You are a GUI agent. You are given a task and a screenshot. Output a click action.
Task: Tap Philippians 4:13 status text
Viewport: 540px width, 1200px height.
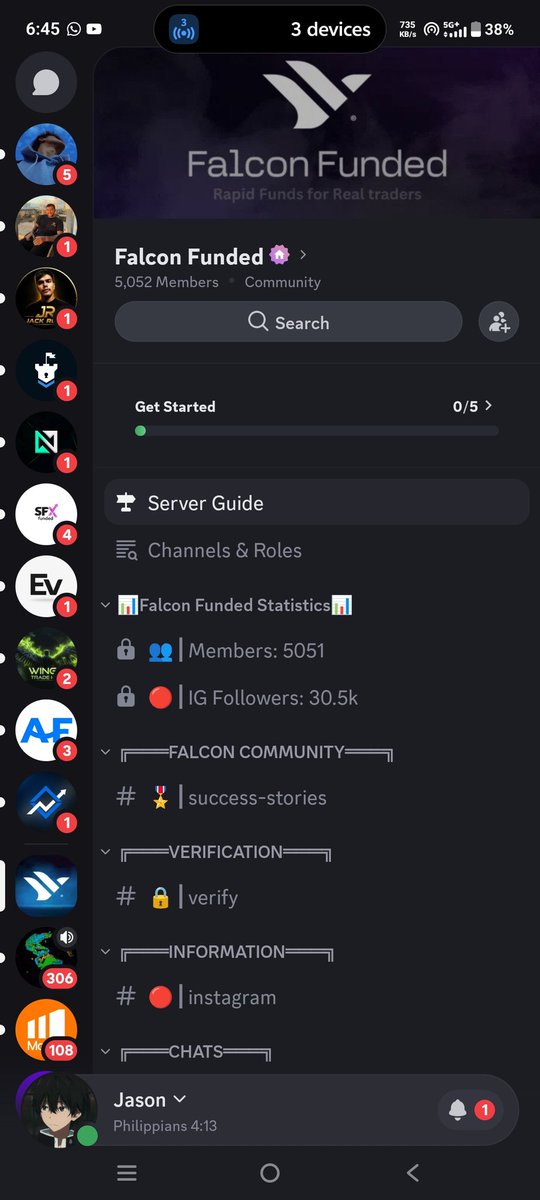point(165,1126)
